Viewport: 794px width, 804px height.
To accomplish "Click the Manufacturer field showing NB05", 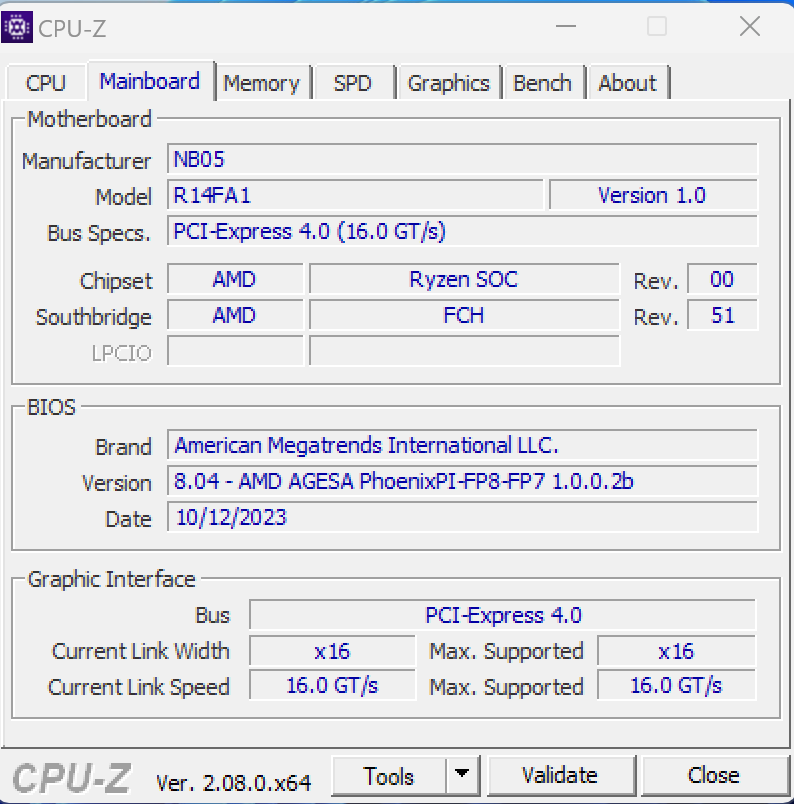I will (x=462, y=160).
